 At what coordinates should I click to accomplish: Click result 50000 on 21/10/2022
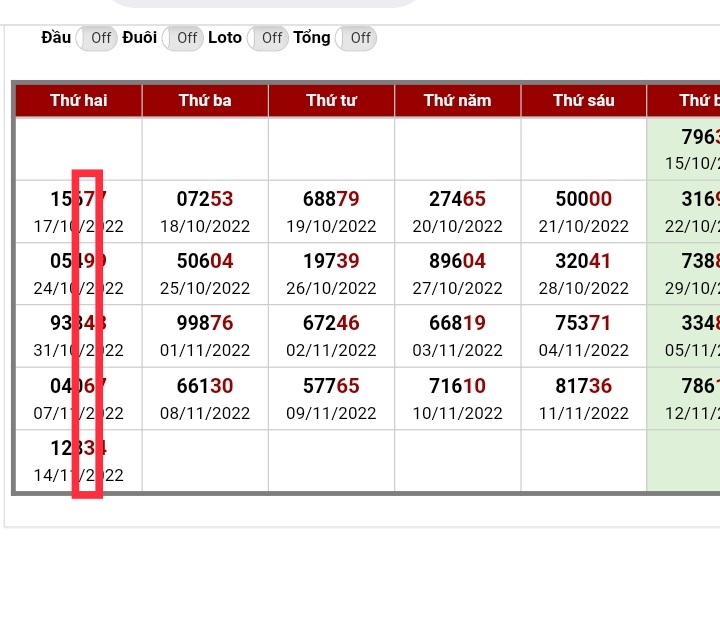click(x=583, y=199)
